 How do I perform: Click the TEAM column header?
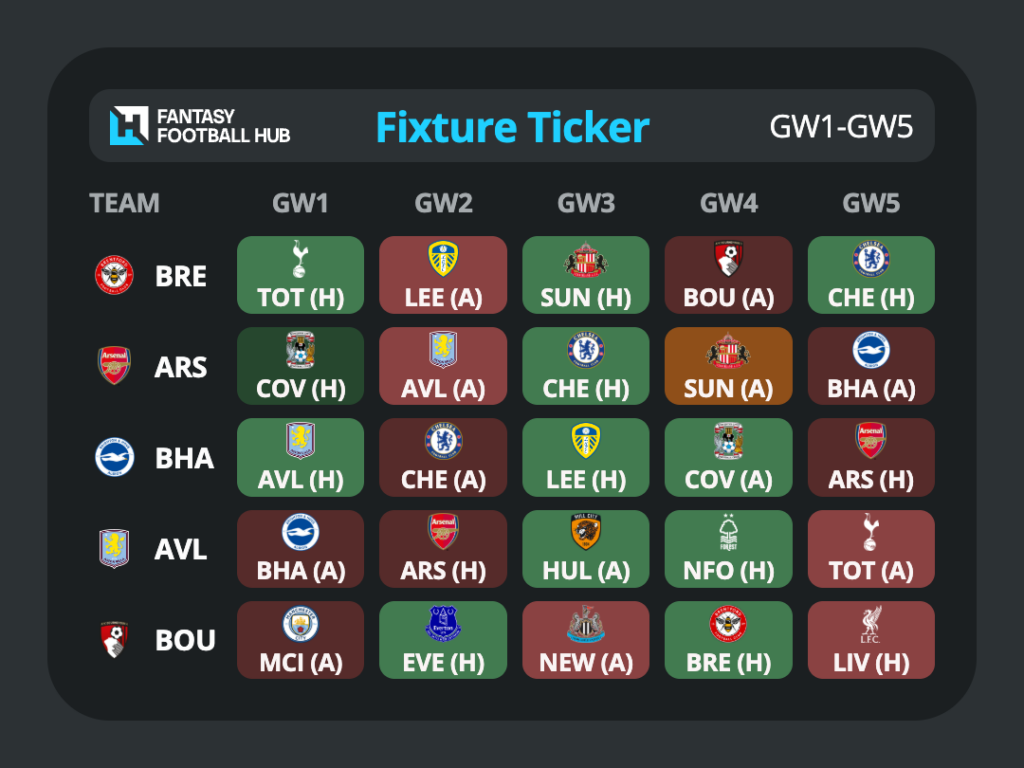tap(124, 203)
